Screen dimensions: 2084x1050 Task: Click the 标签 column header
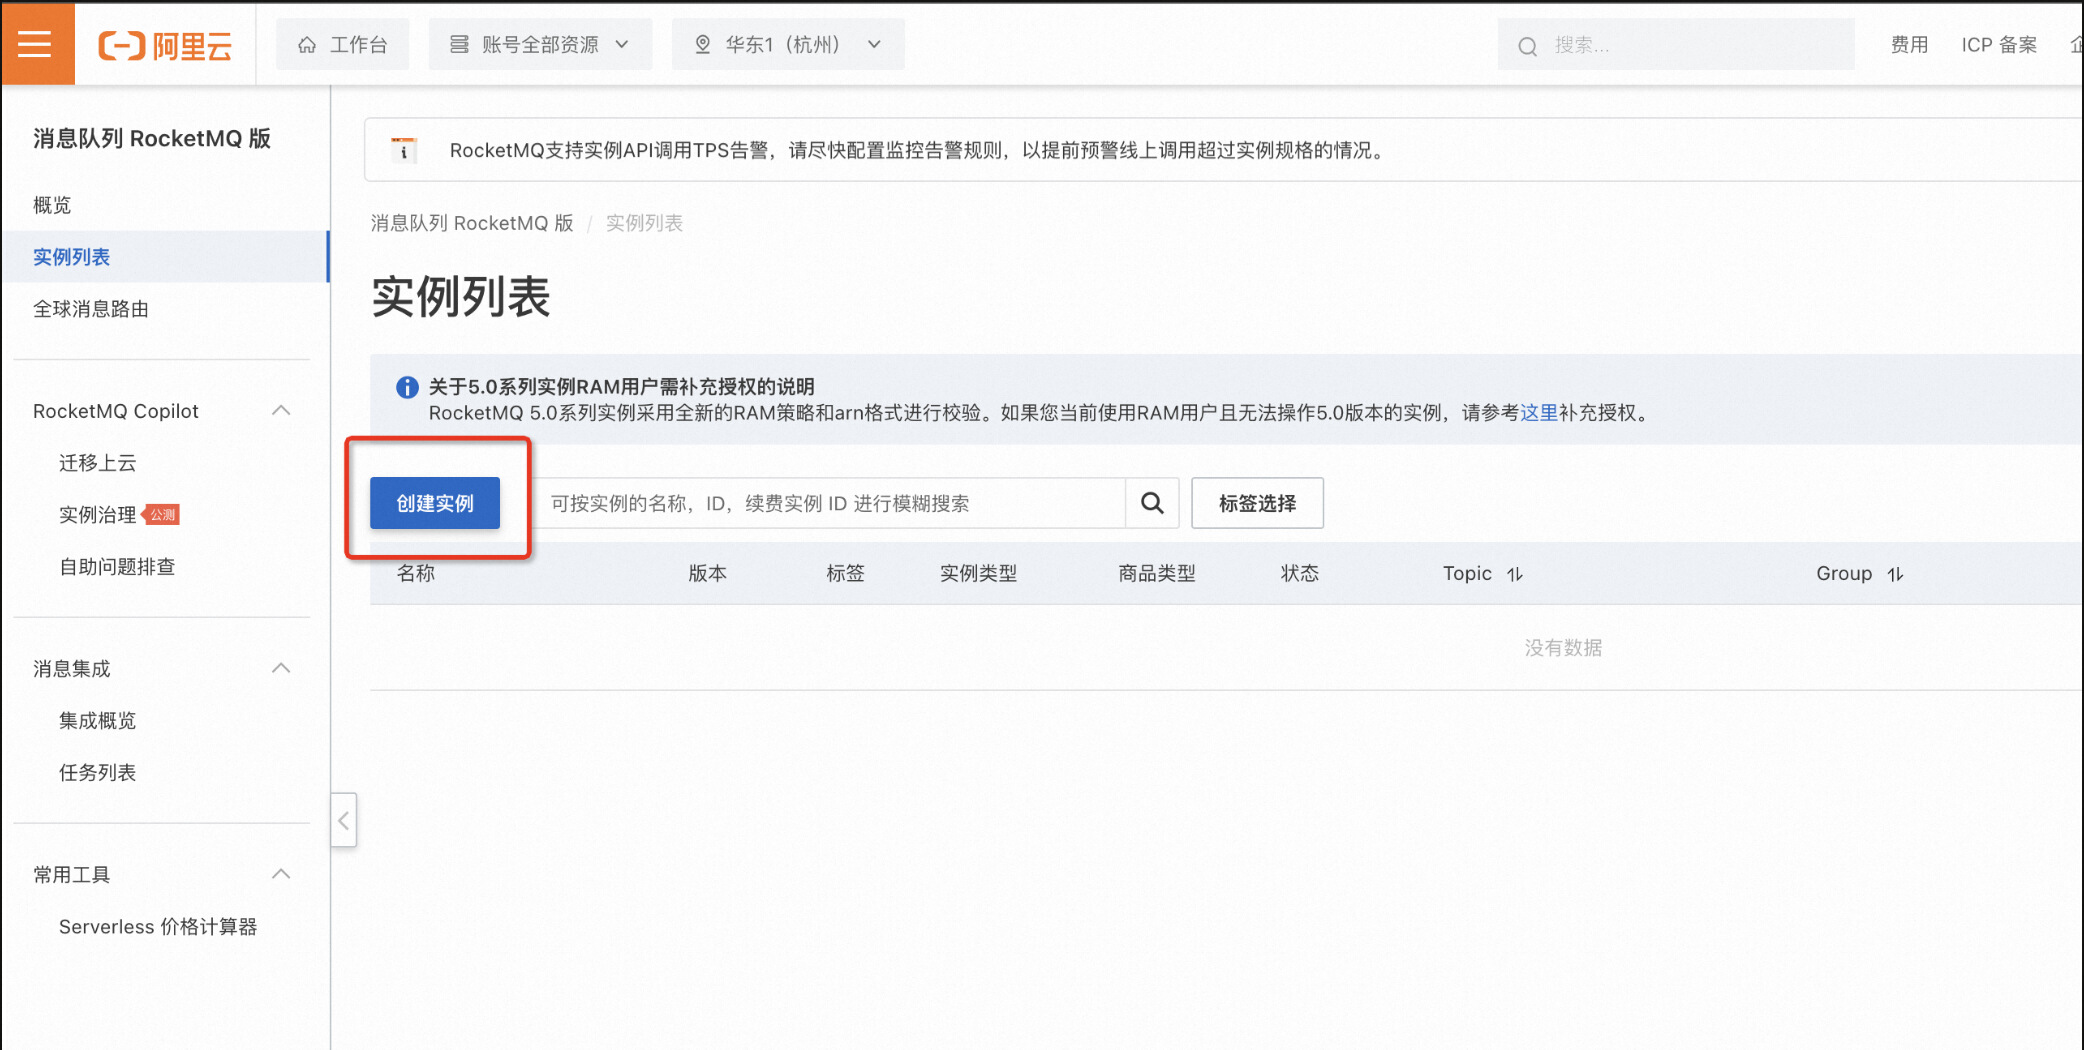845,573
